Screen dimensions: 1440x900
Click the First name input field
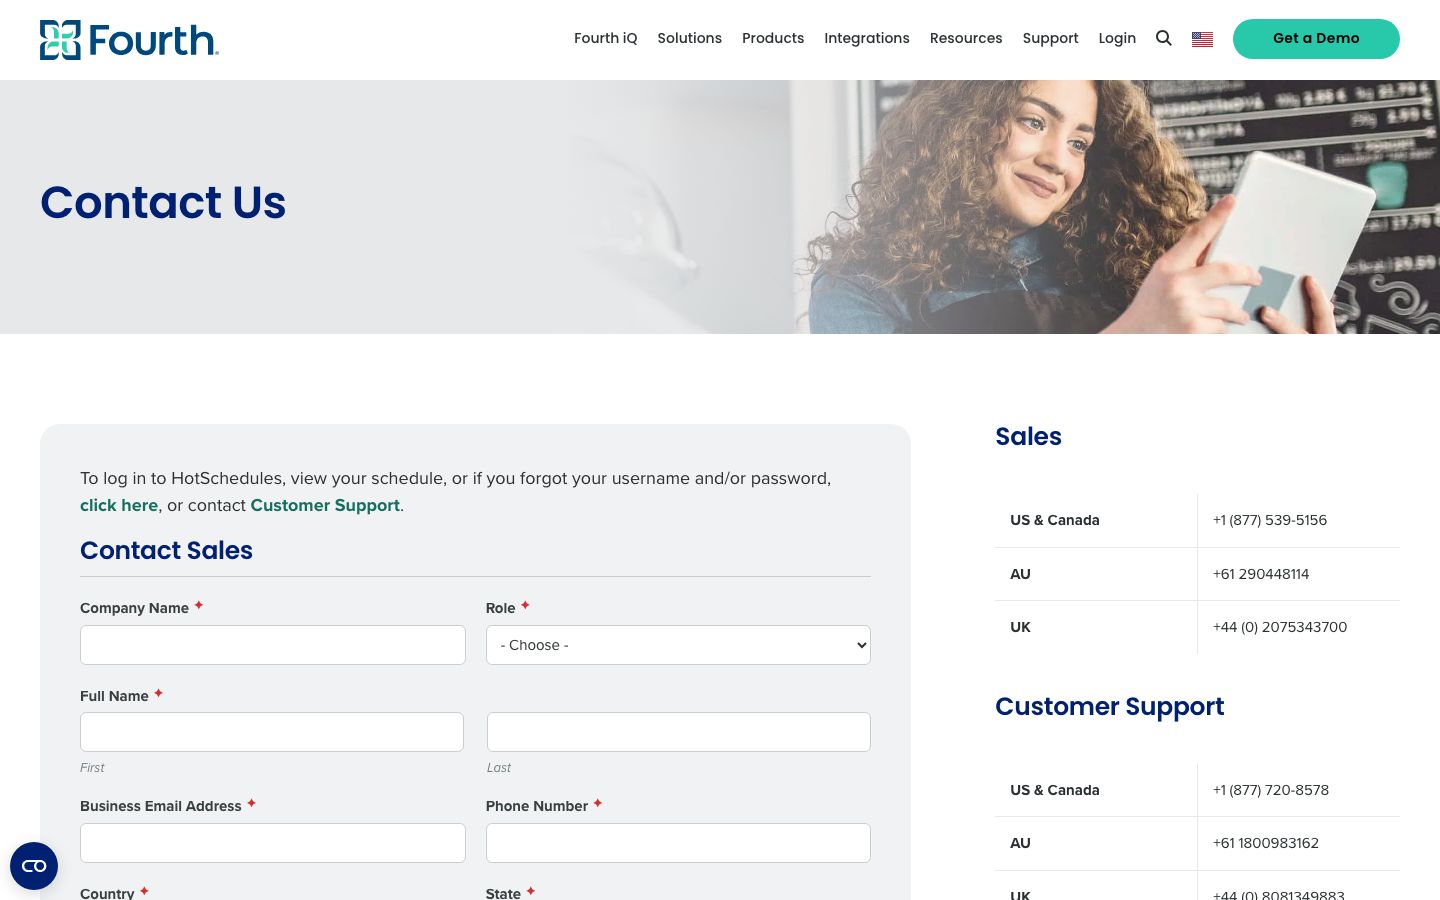[272, 732]
